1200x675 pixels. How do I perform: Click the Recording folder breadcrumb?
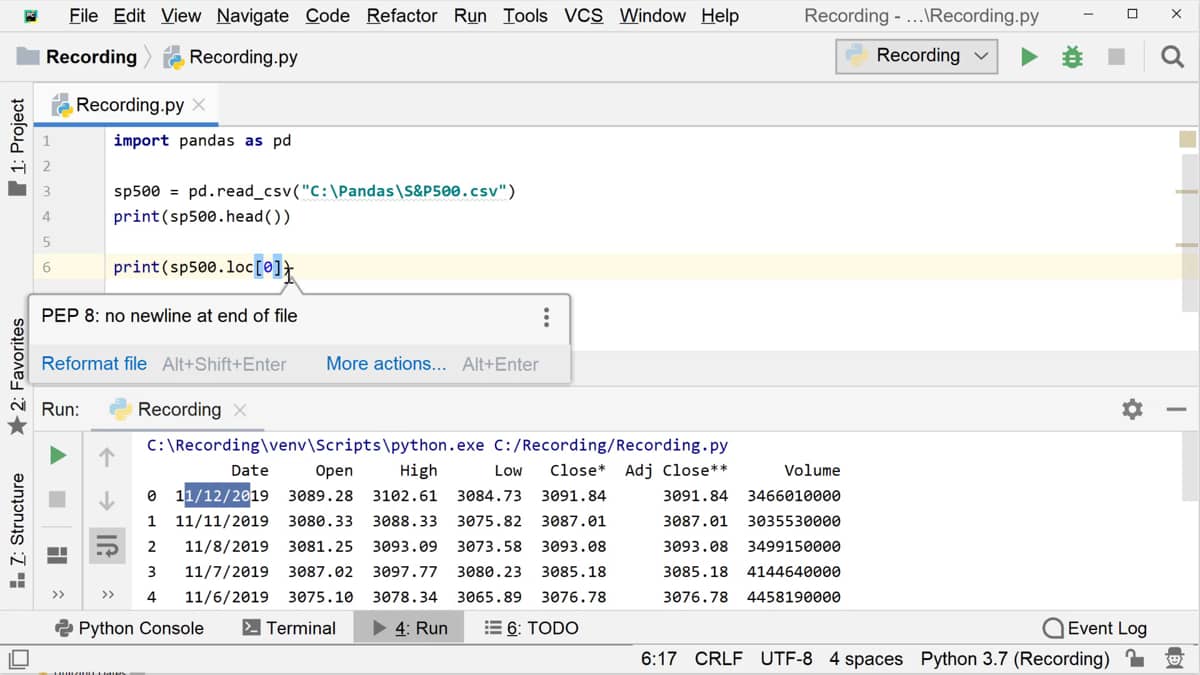tap(77, 57)
